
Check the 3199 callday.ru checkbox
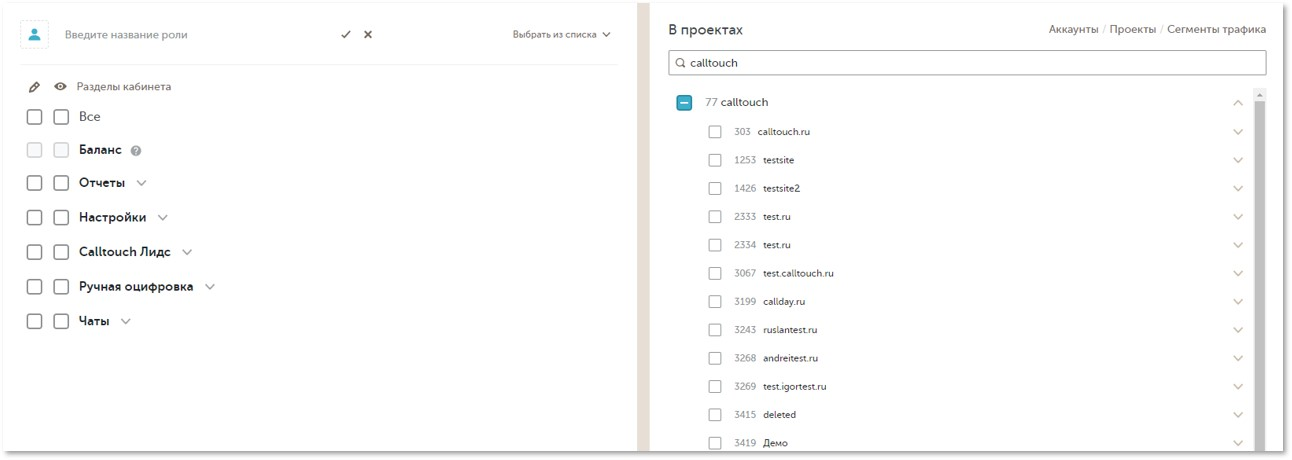(x=715, y=301)
